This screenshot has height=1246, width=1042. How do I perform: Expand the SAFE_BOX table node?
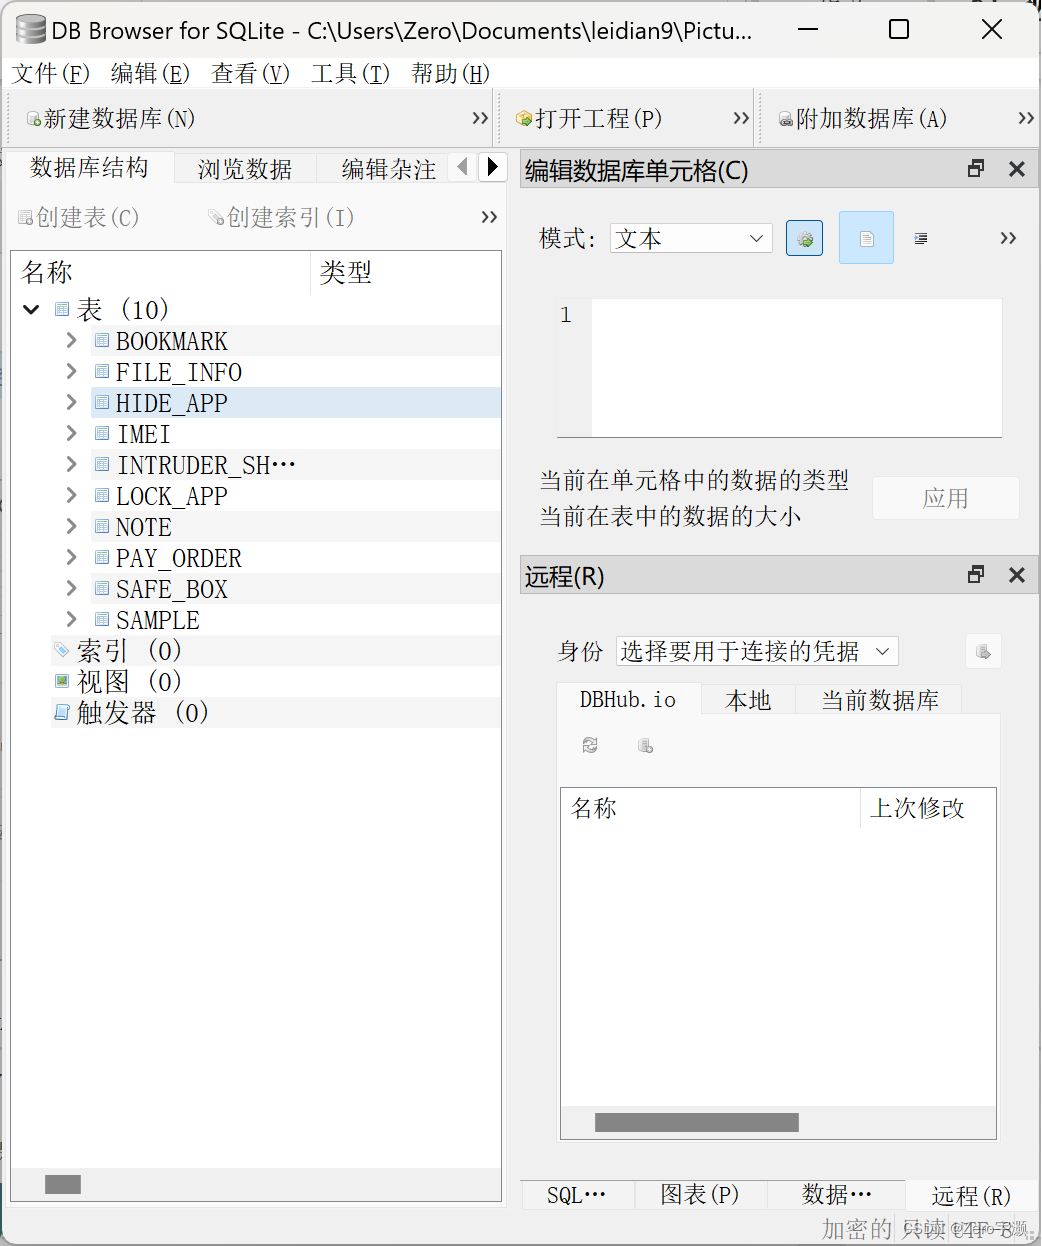coord(71,588)
